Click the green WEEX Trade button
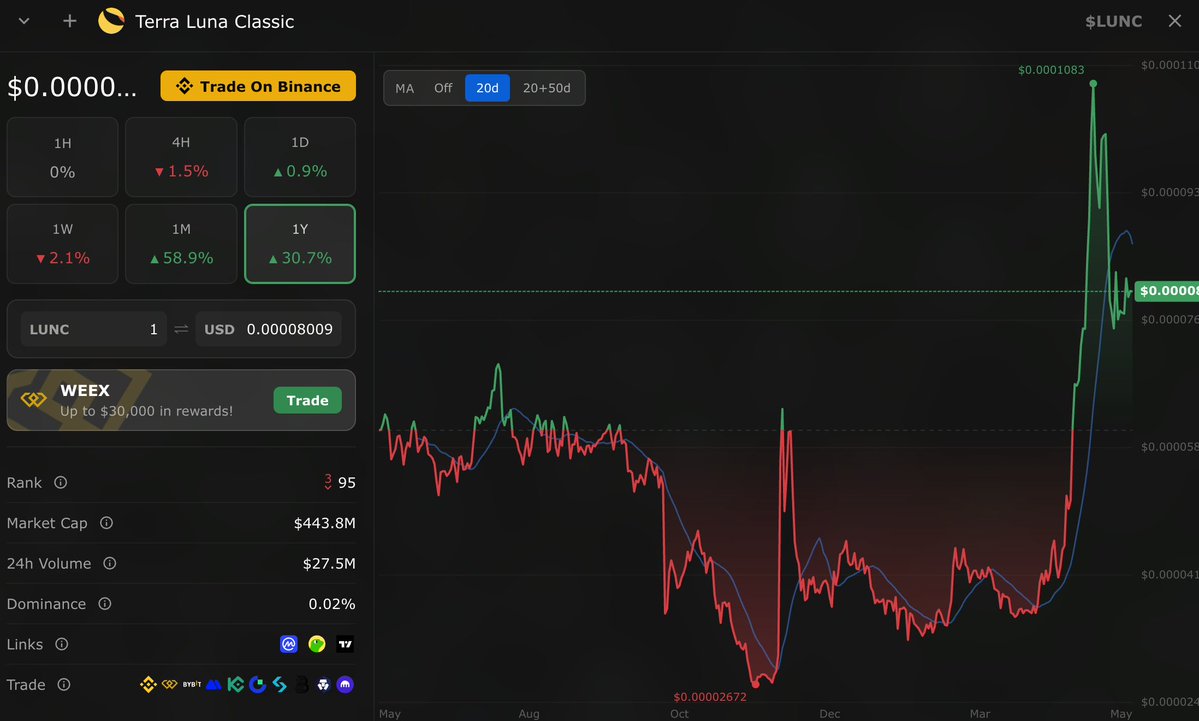The width and height of the screenshot is (1199, 721). (x=307, y=401)
